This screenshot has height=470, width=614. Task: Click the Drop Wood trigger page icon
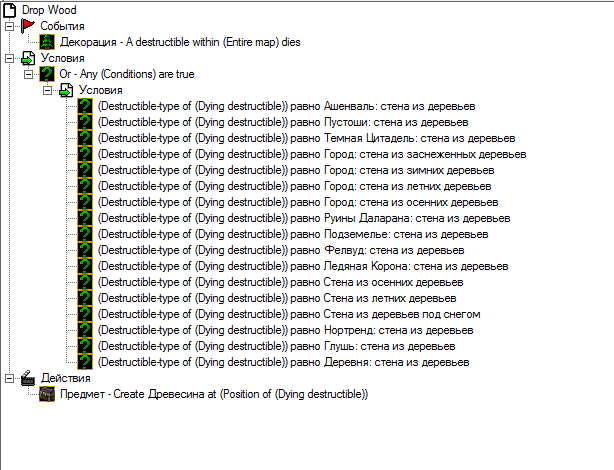[x=9, y=10]
